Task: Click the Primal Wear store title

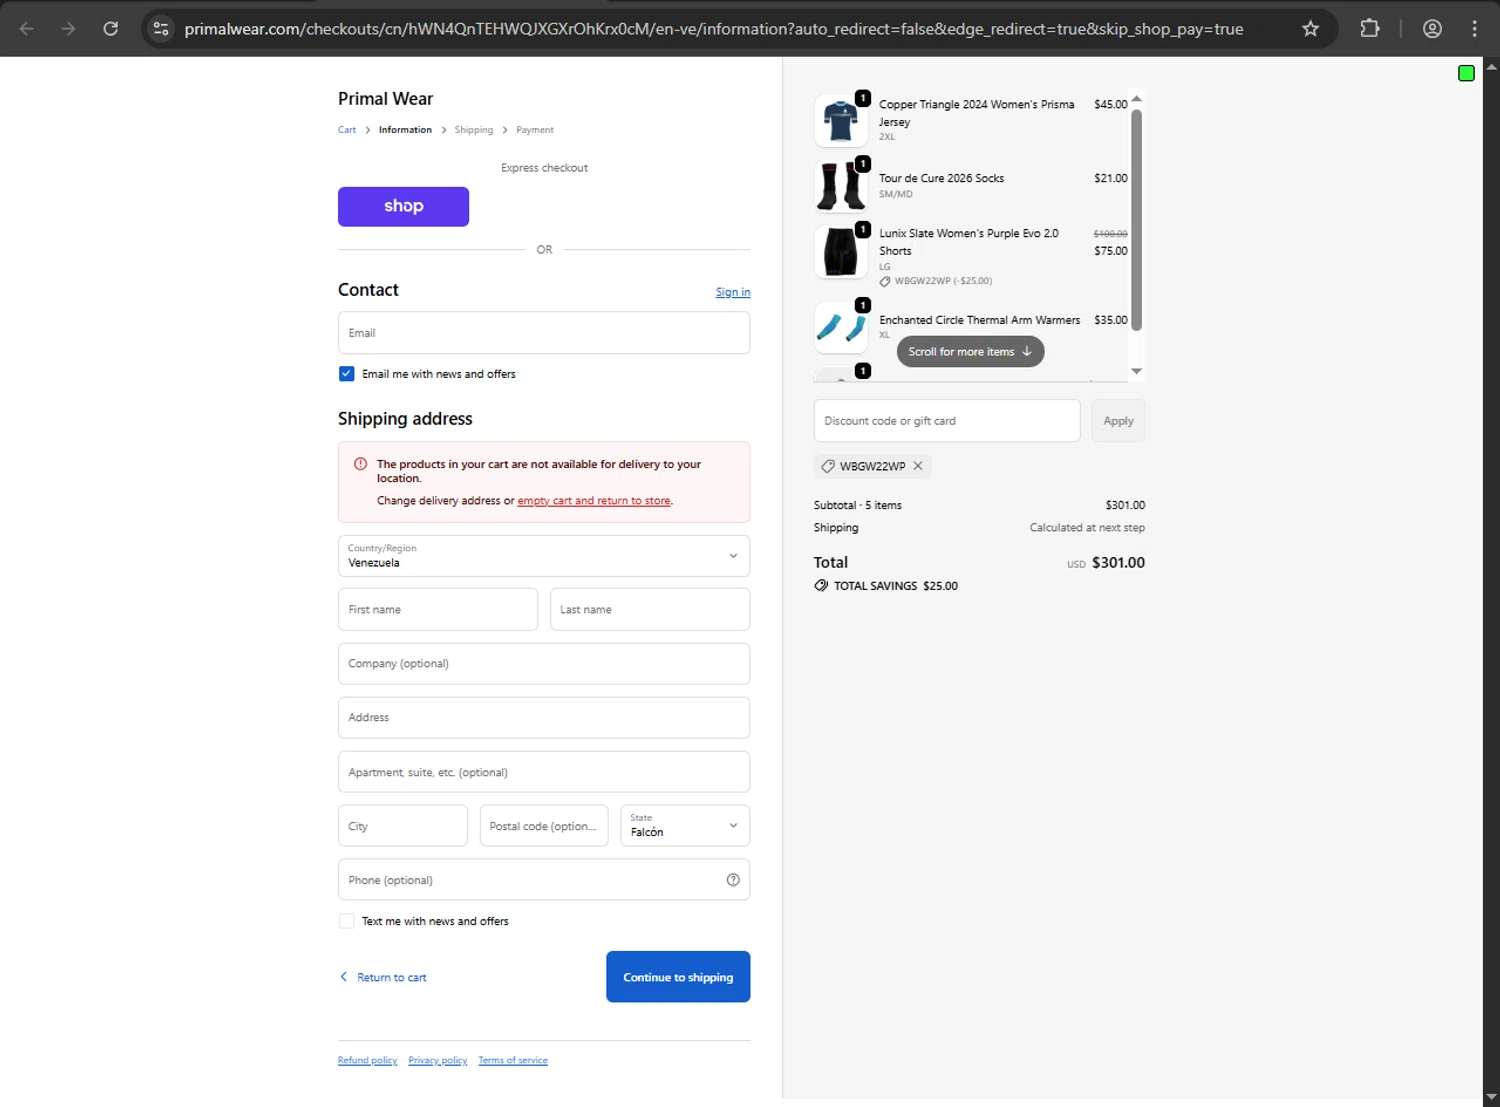Action: click(385, 99)
